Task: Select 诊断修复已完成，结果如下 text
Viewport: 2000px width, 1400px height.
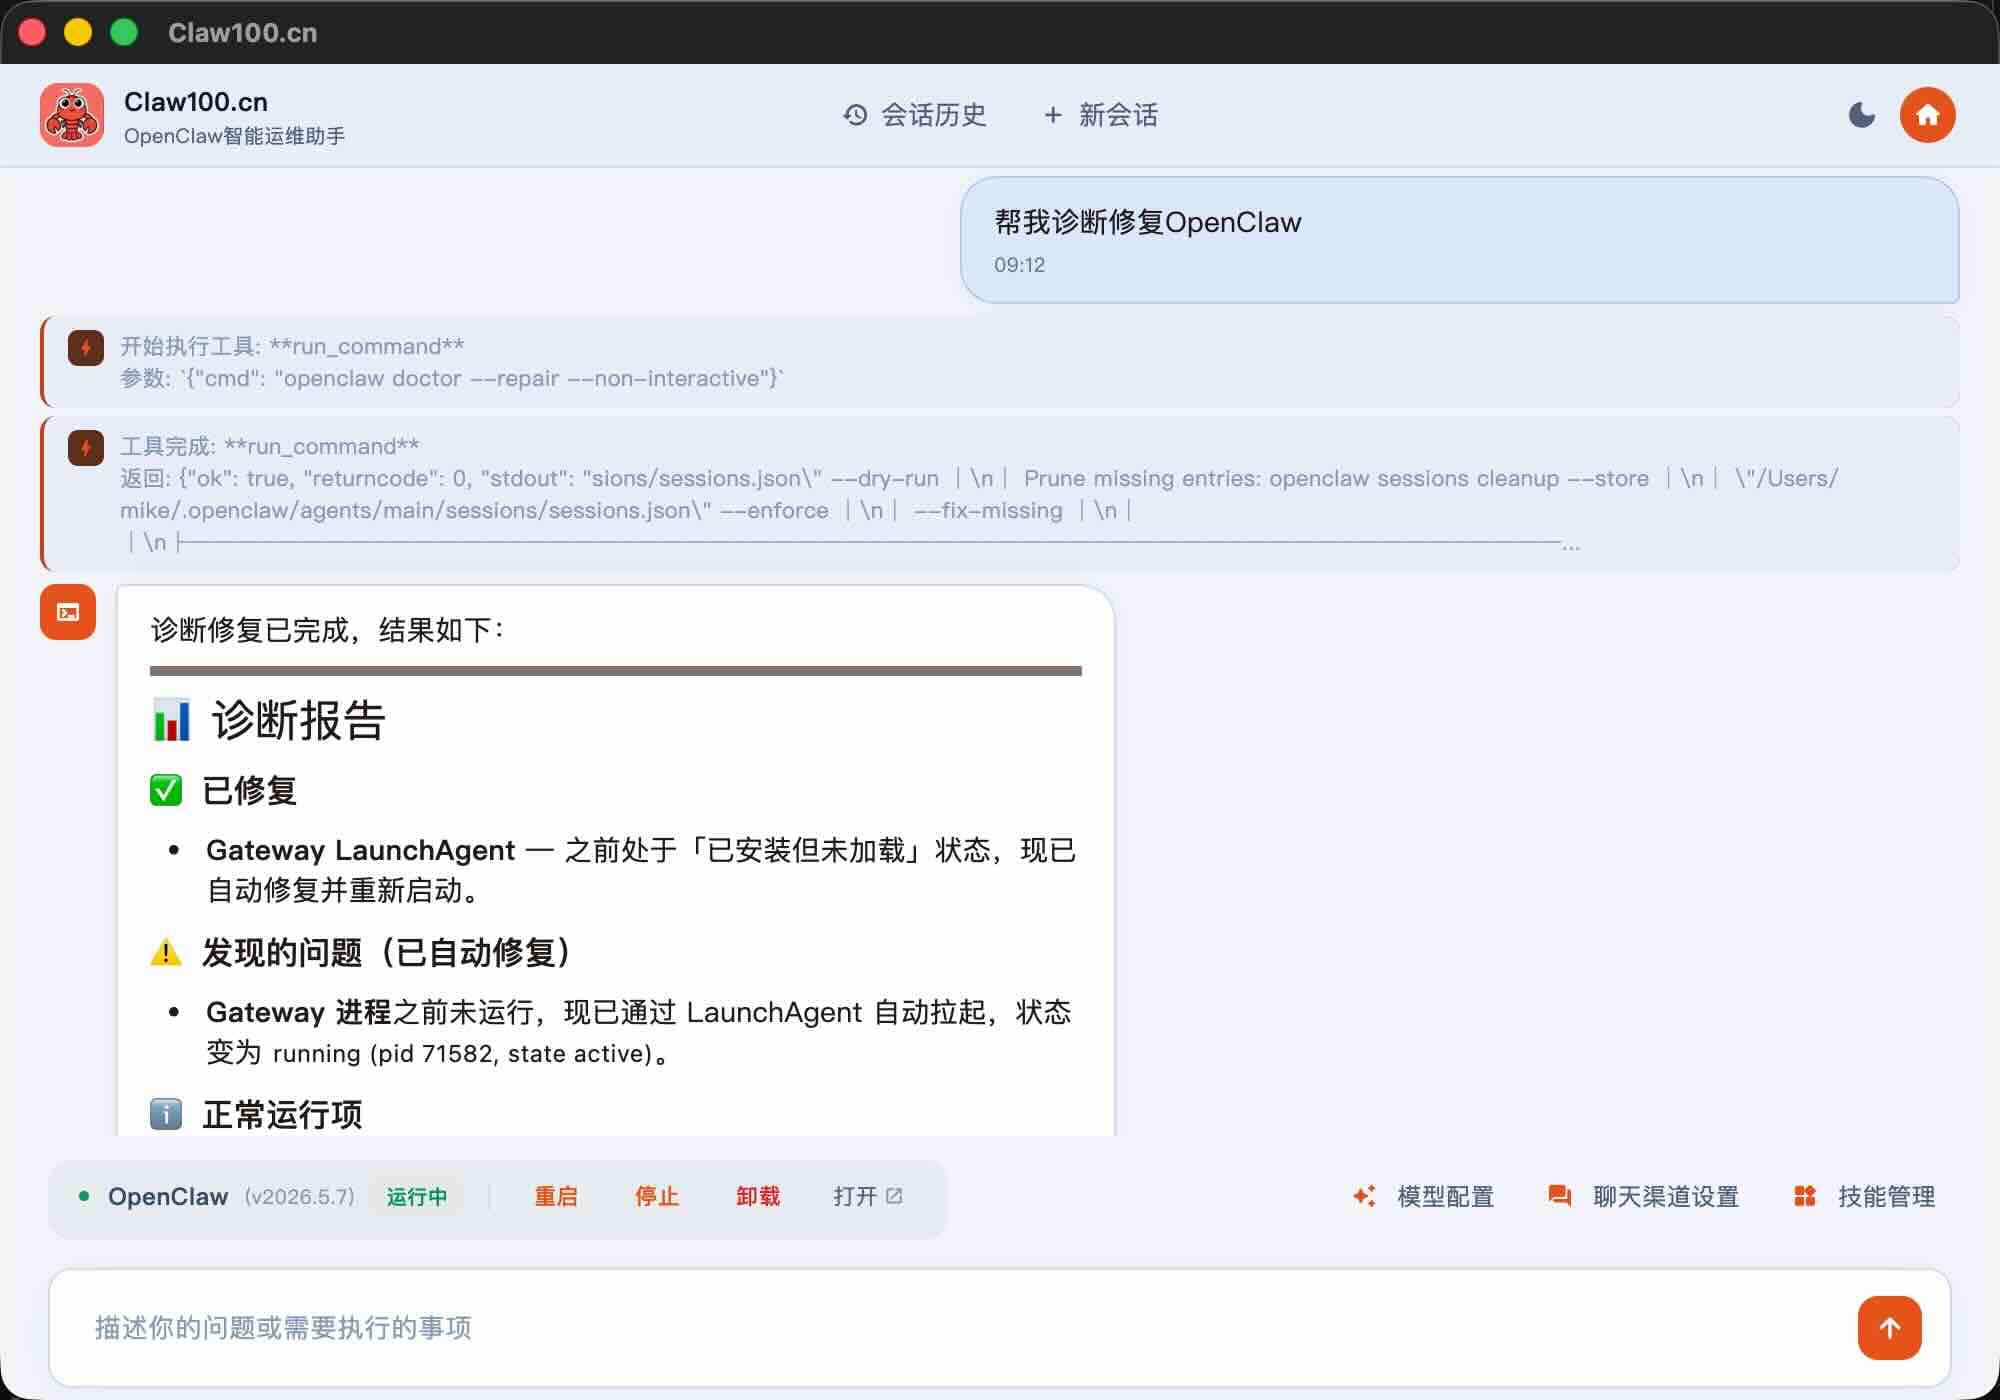Action: coord(326,630)
